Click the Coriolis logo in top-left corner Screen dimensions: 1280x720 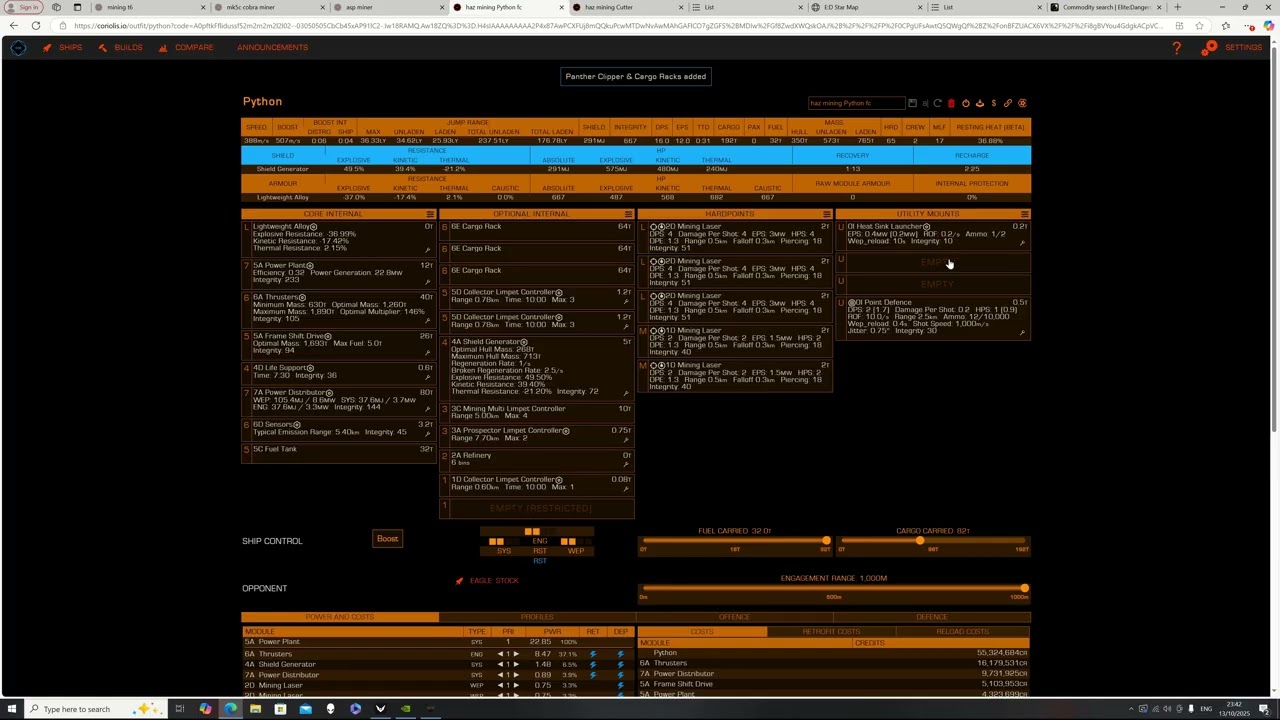click(x=18, y=48)
